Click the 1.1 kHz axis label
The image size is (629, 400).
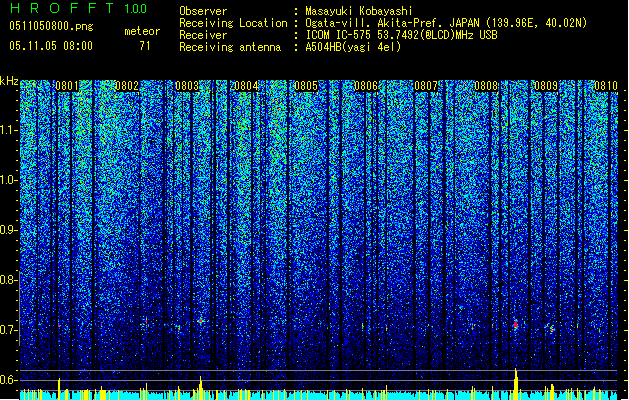[x=9, y=130]
